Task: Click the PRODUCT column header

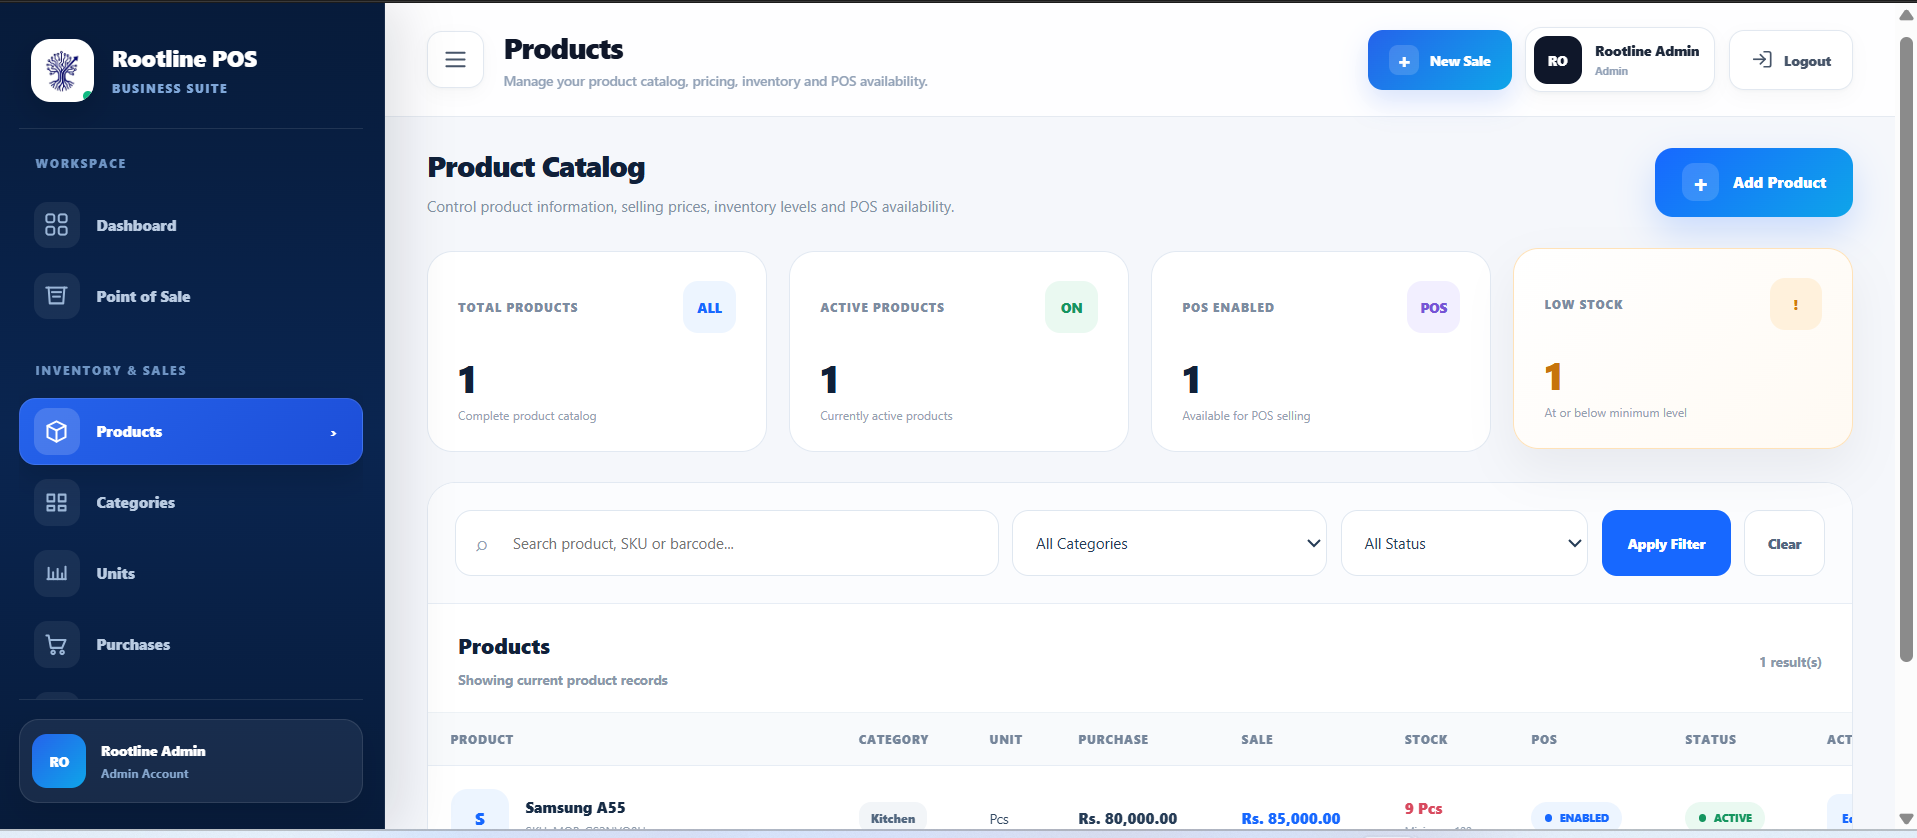Action: (x=482, y=739)
